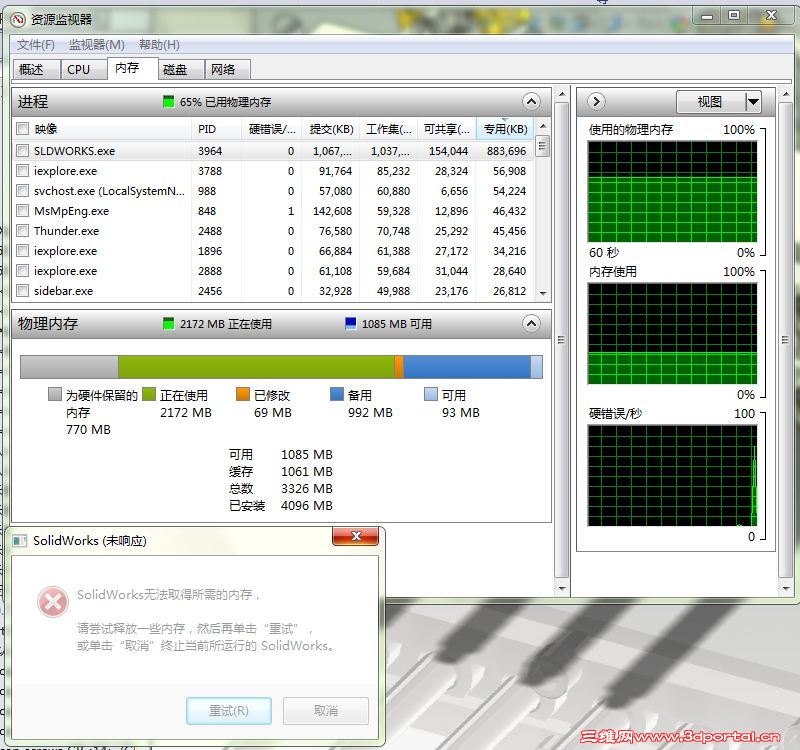Check the svchost.exe process checkbox
Viewport: 800px width, 750px height.
pyautogui.click(x=22, y=191)
